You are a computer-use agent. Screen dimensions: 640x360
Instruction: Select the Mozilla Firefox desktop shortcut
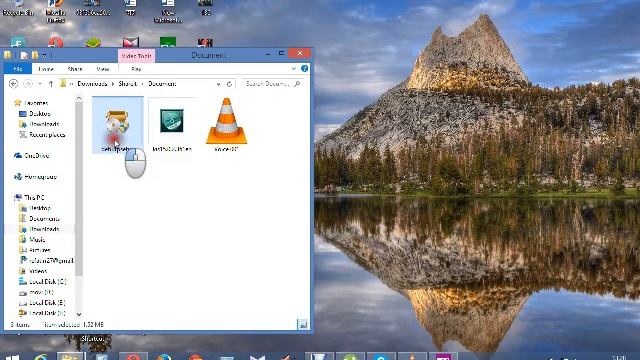(x=56, y=11)
